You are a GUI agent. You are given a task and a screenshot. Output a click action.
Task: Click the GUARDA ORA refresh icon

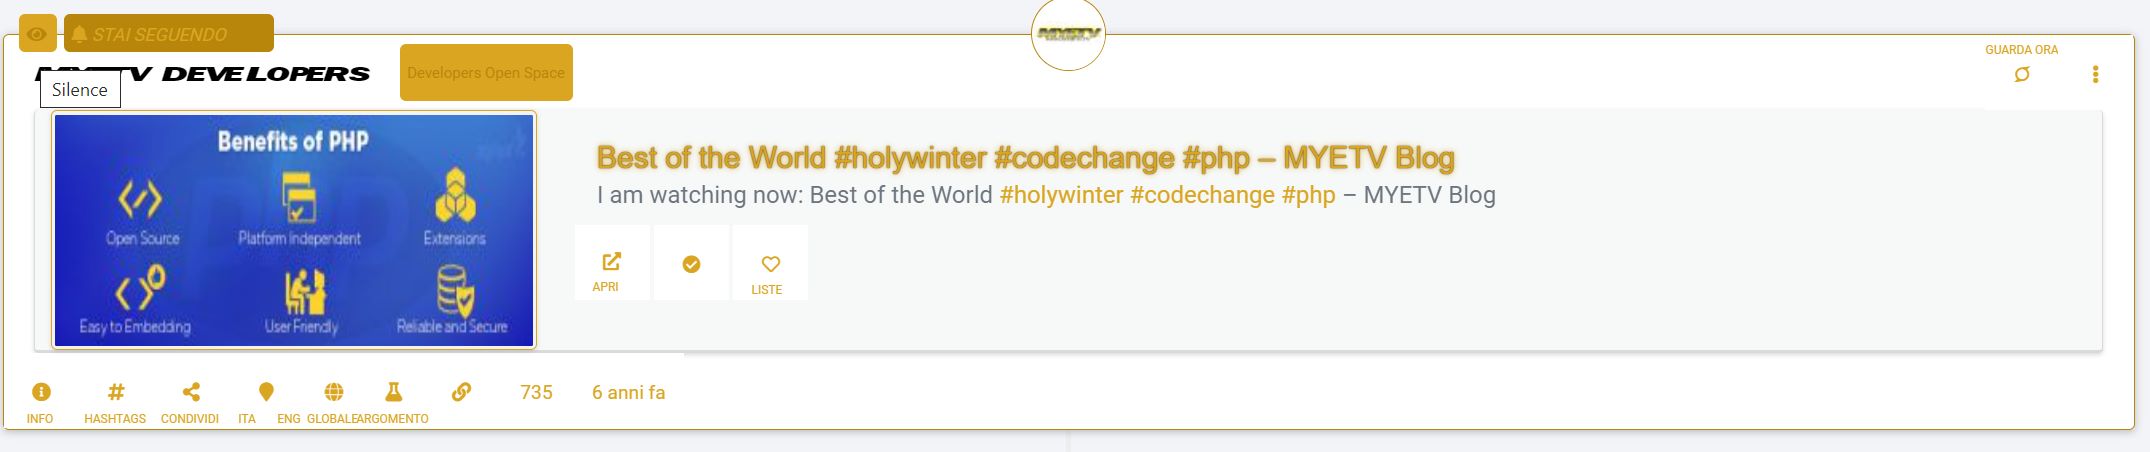(2021, 75)
